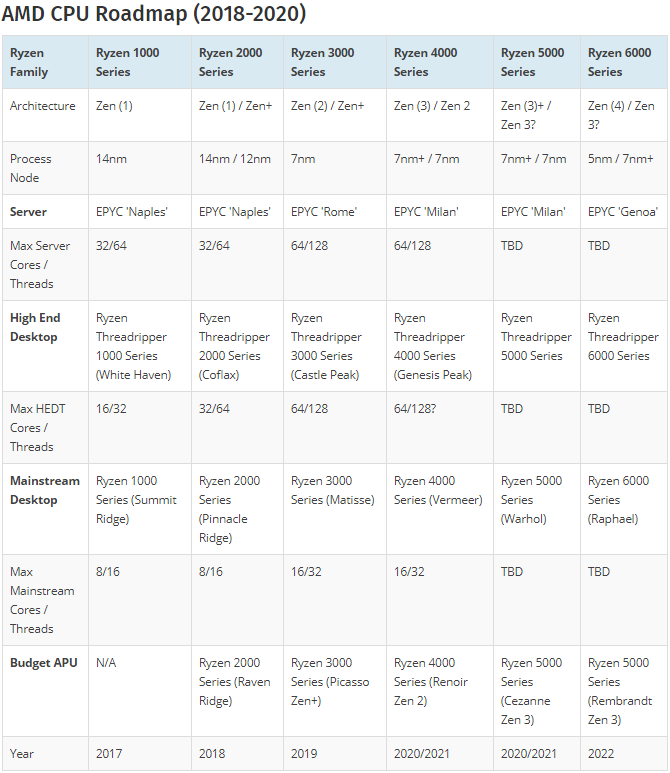
Task: Click the Architecture row label
Action: (x=43, y=106)
